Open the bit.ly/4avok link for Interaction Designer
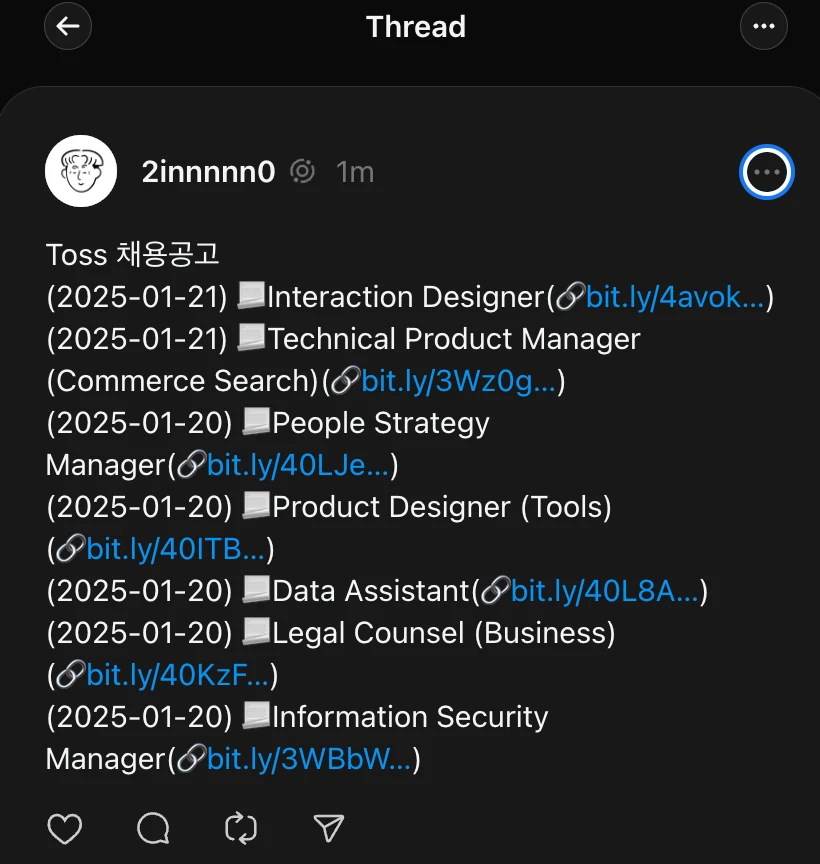The height and width of the screenshot is (864, 820). tap(675, 297)
